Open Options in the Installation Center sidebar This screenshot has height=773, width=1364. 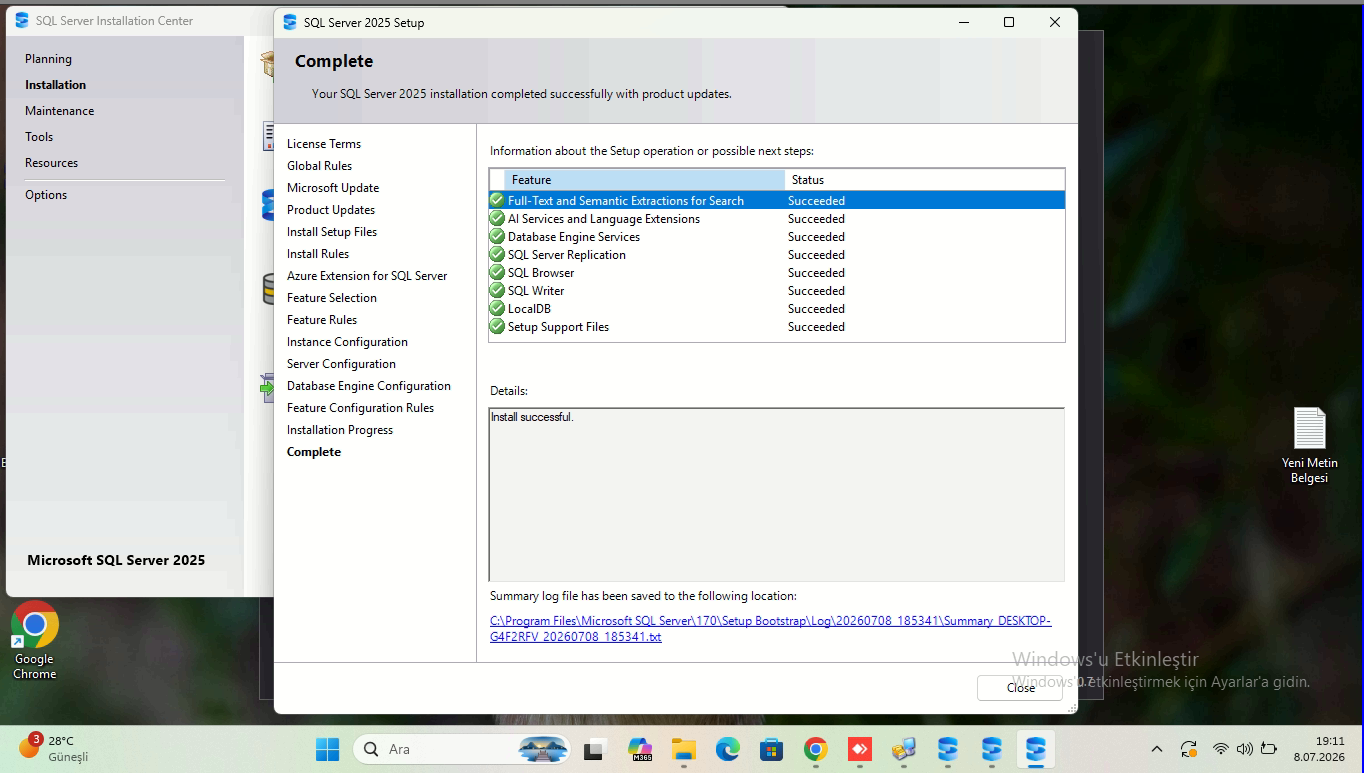click(x=46, y=195)
